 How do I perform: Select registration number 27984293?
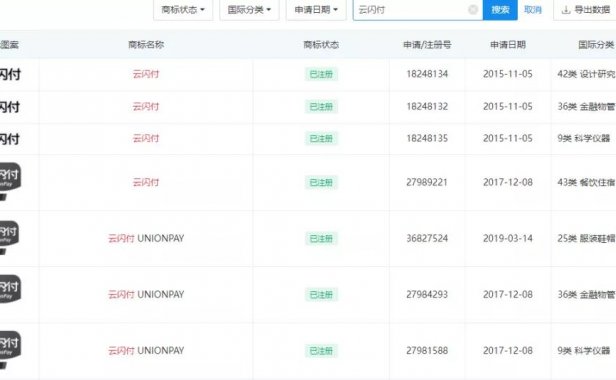(x=427, y=294)
